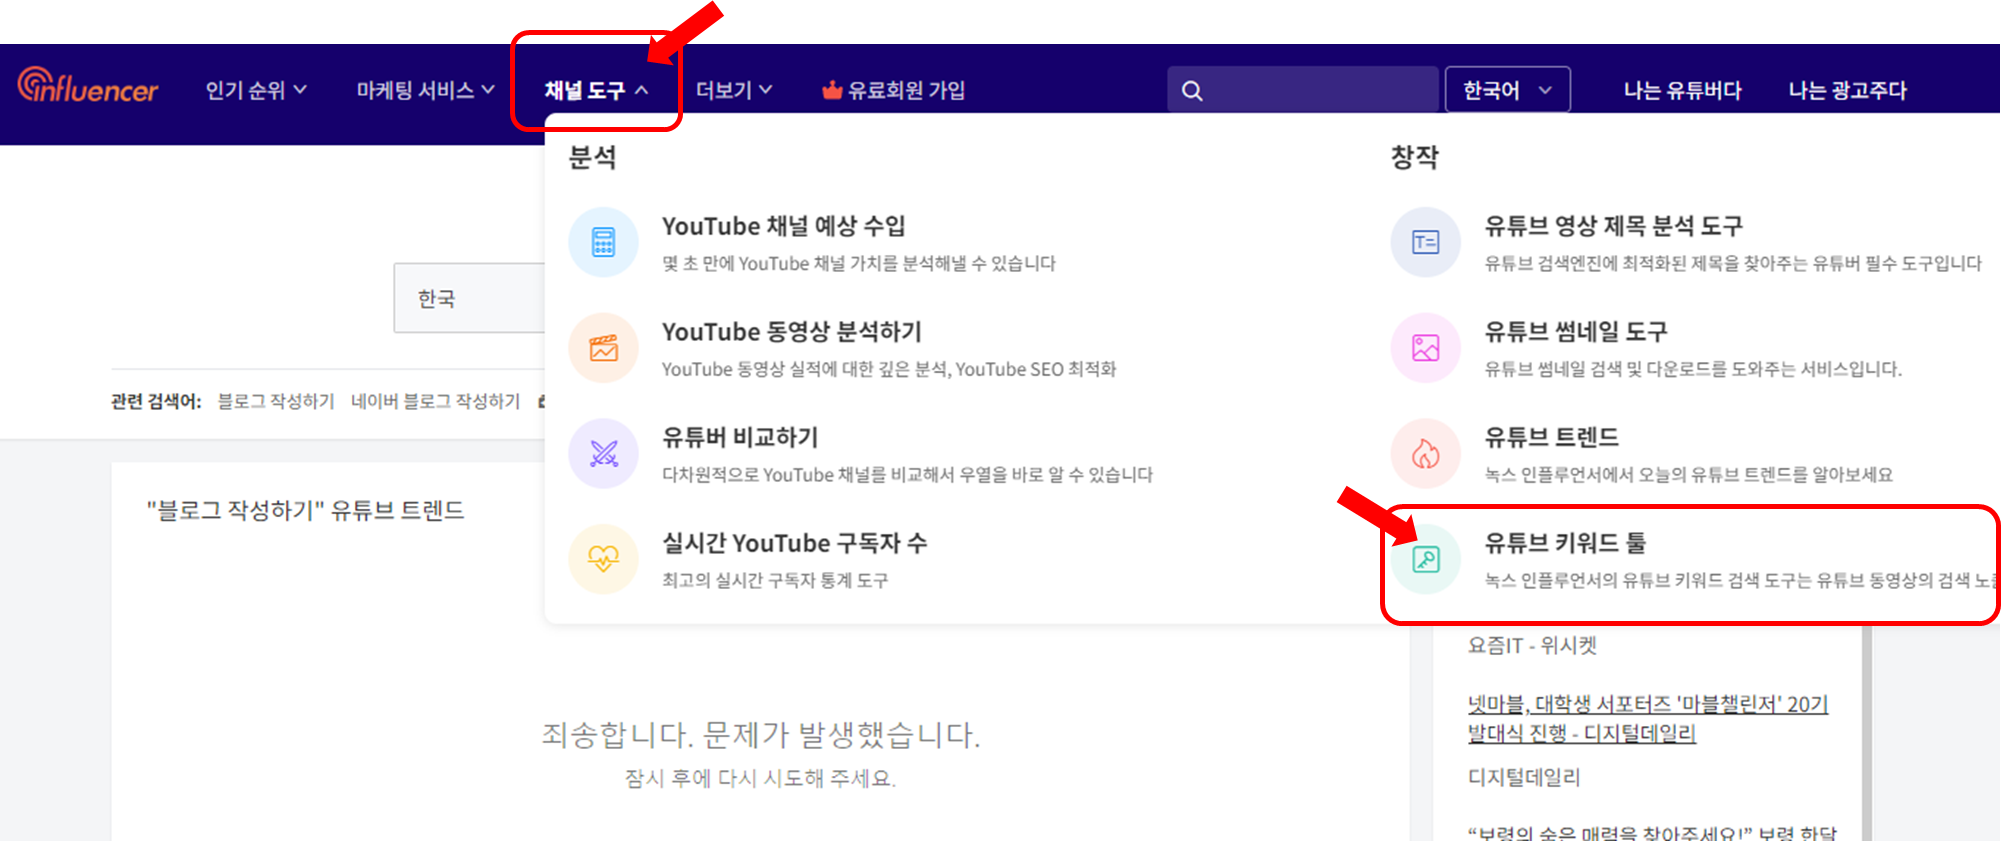This screenshot has width=2001, height=841.
Task: Click the image icon for 유튜브 썸네일 도구
Action: [x=1425, y=348]
